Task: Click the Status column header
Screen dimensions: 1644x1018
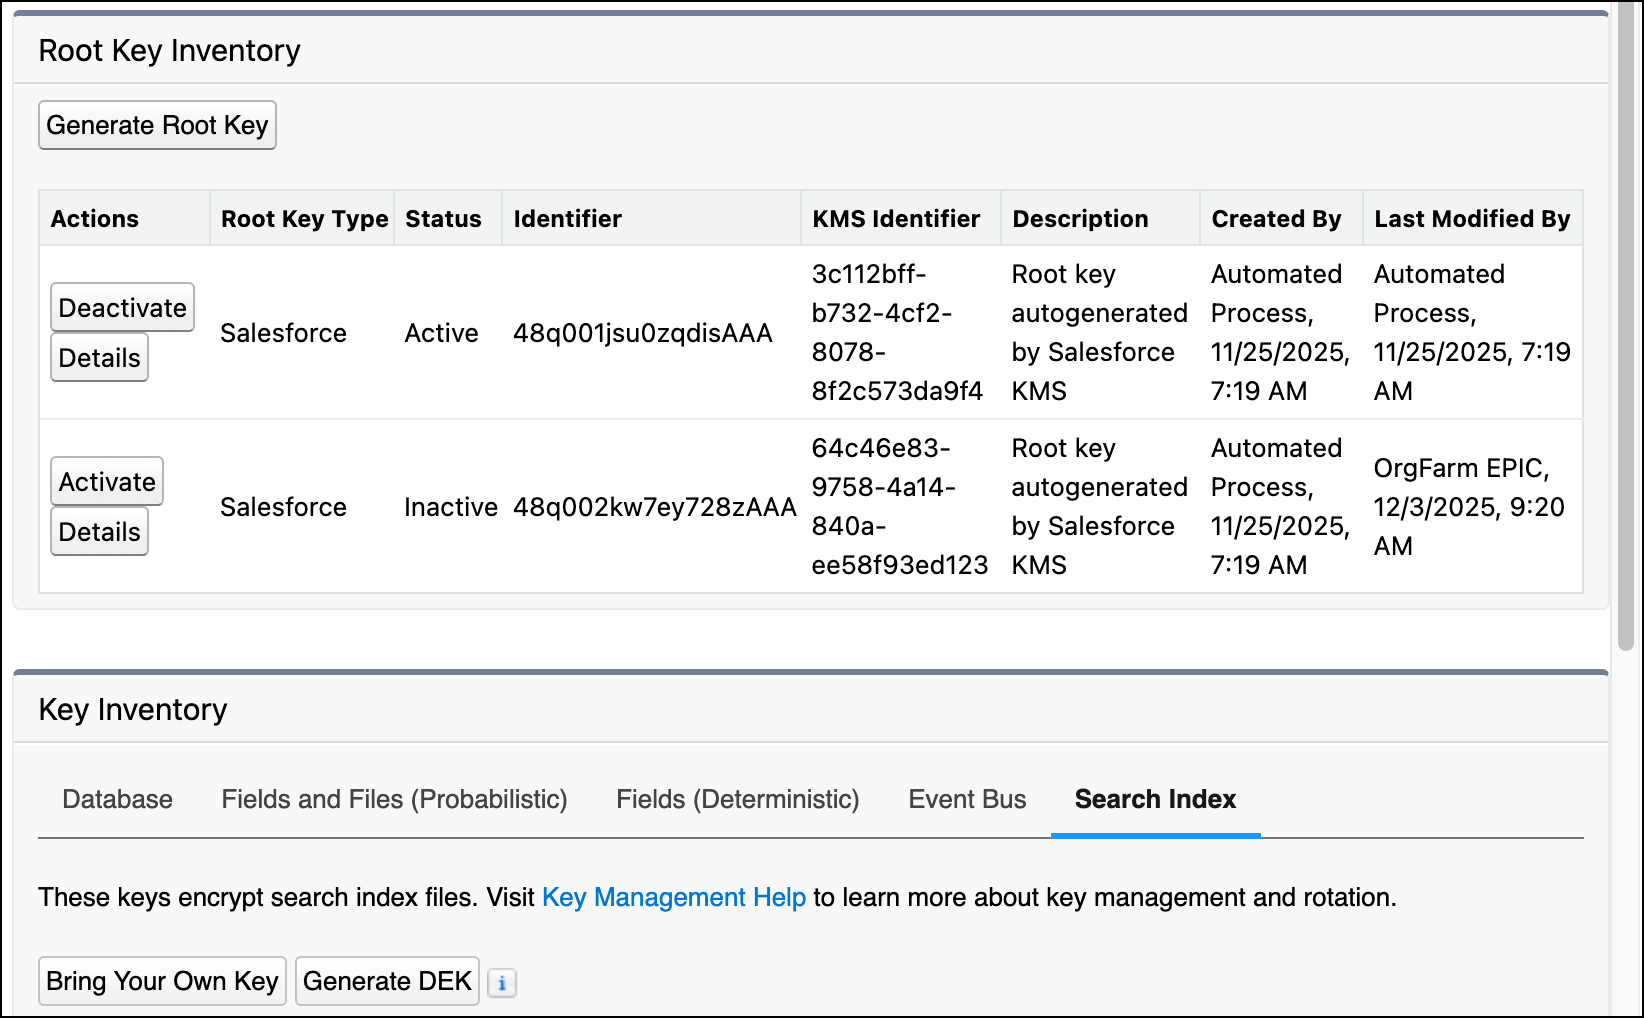Action: pyautogui.click(x=448, y=218)
